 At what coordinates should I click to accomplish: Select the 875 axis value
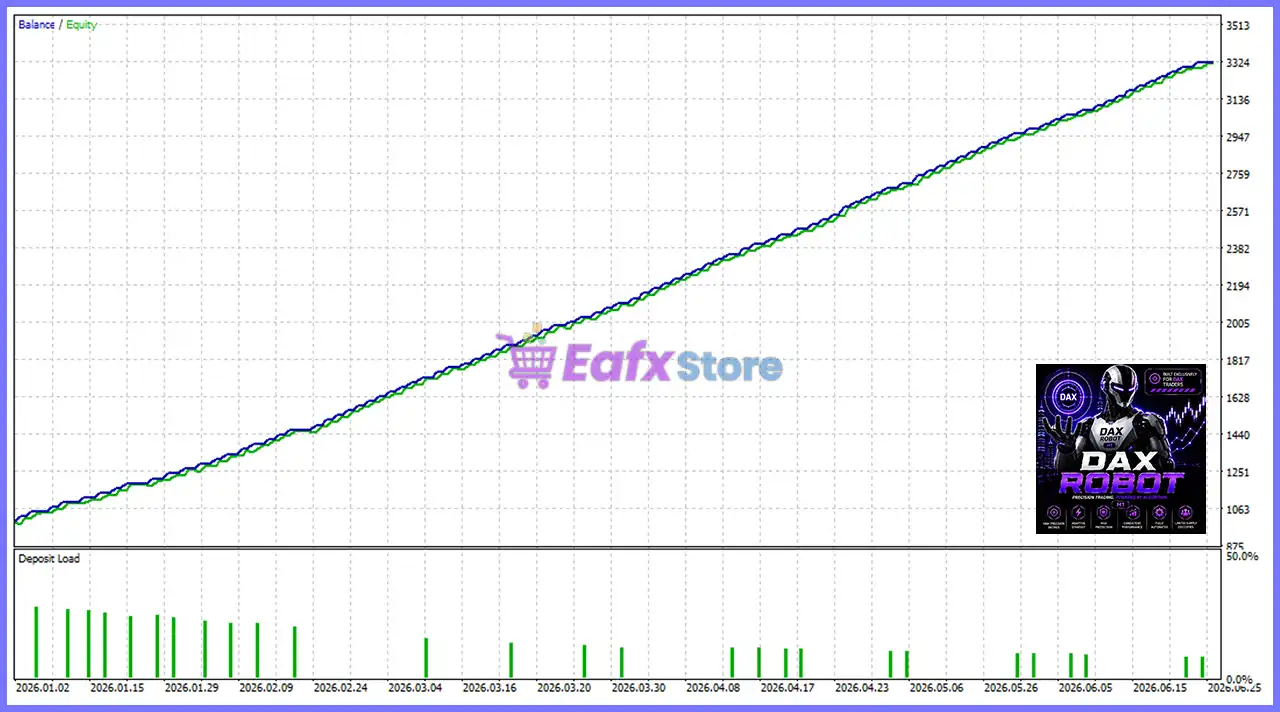1236,547
